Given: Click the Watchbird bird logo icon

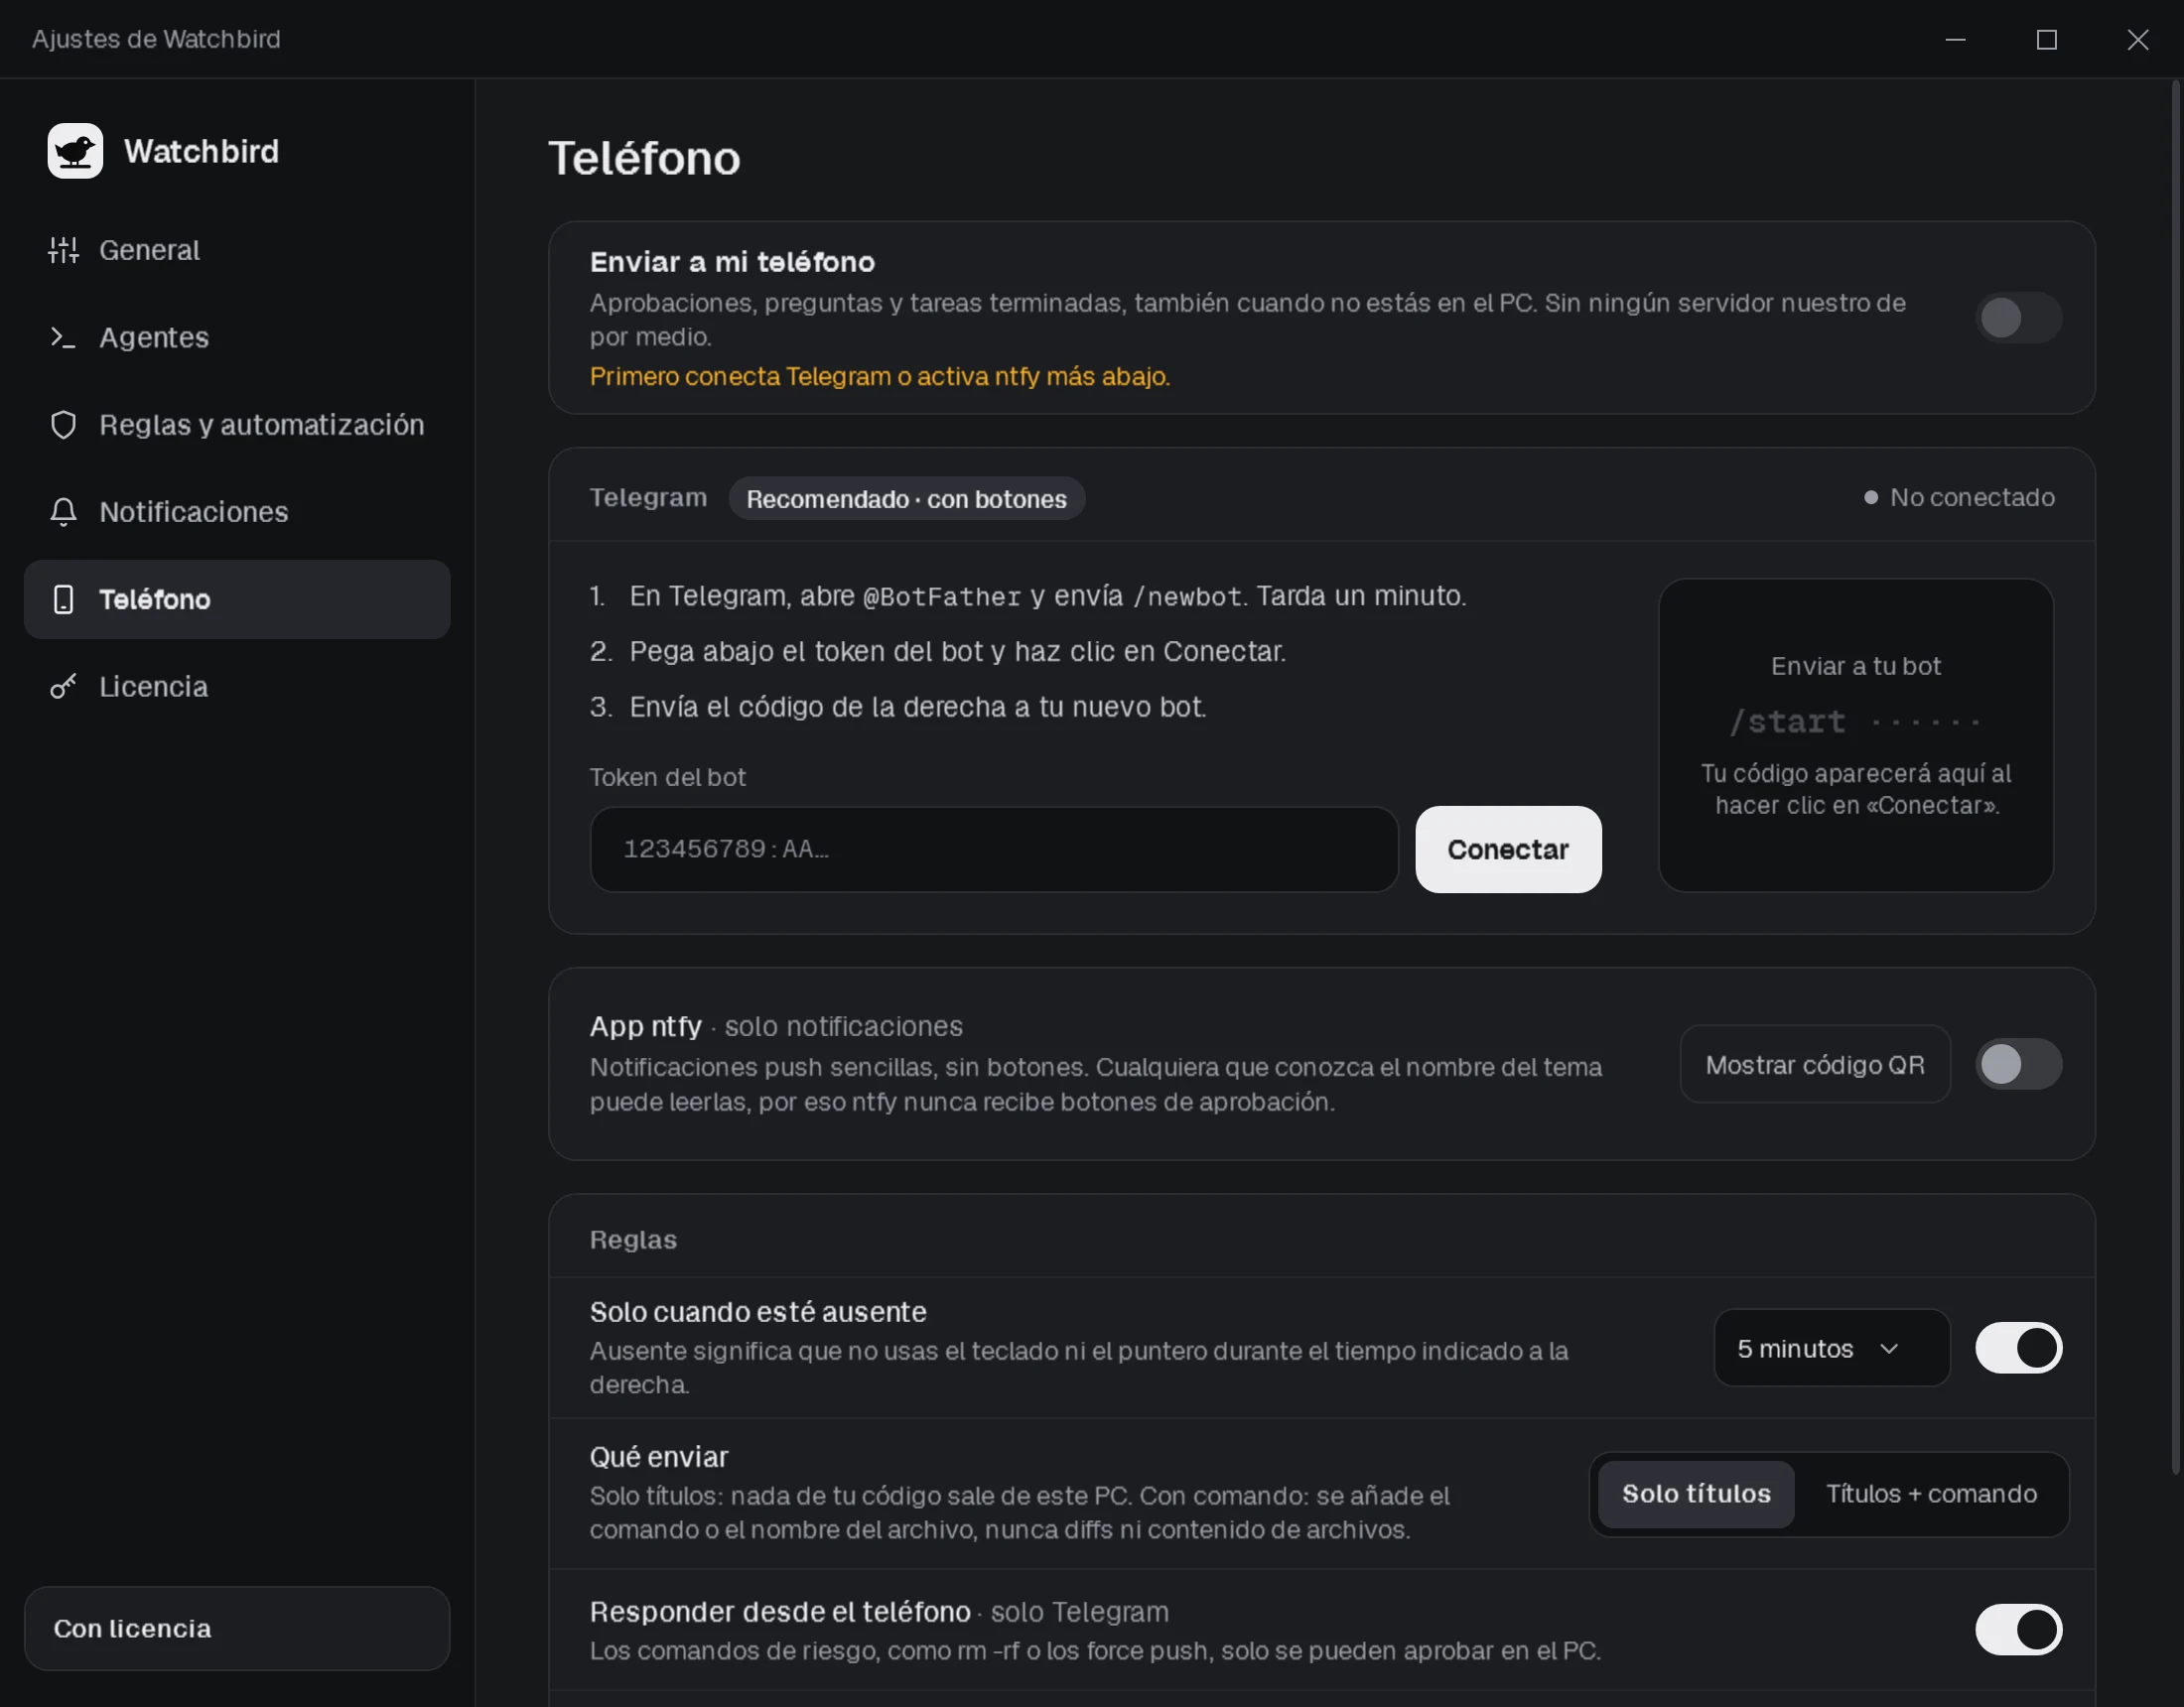Looking at the screenshot, I should [75, 151].
